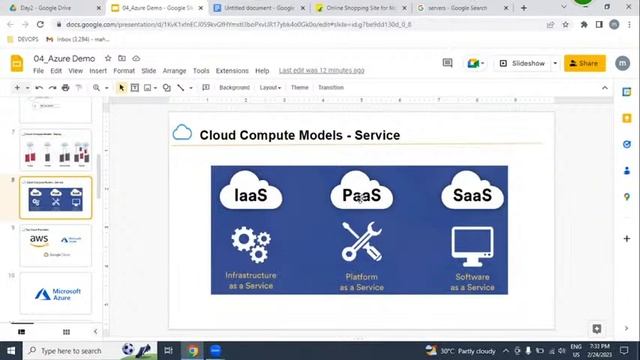Screen dimensions: 640x360
Task: Open the Format menu
Action: coord(124,71)
